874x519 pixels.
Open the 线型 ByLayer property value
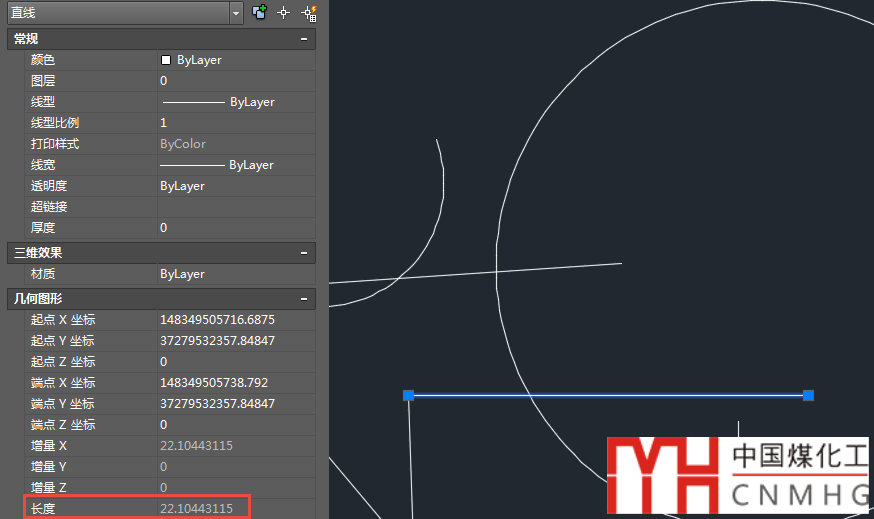235,102
